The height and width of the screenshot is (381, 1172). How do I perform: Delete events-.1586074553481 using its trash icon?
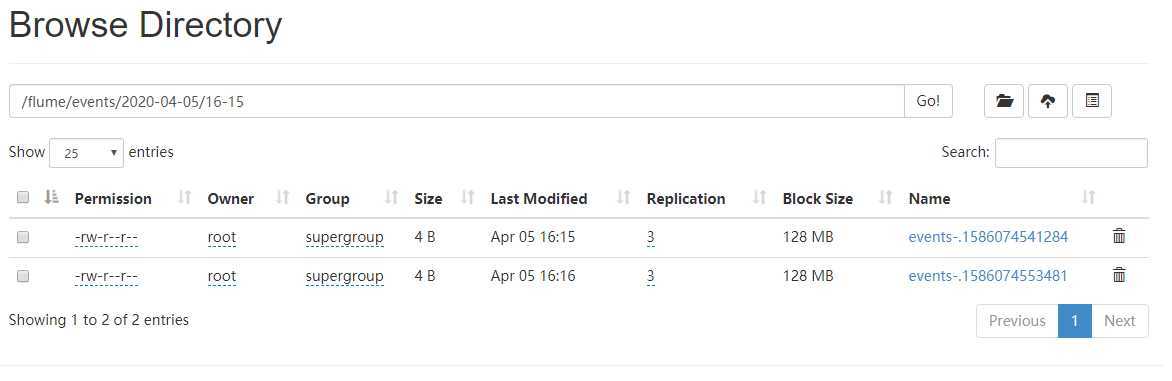[x=1119, y=275]
